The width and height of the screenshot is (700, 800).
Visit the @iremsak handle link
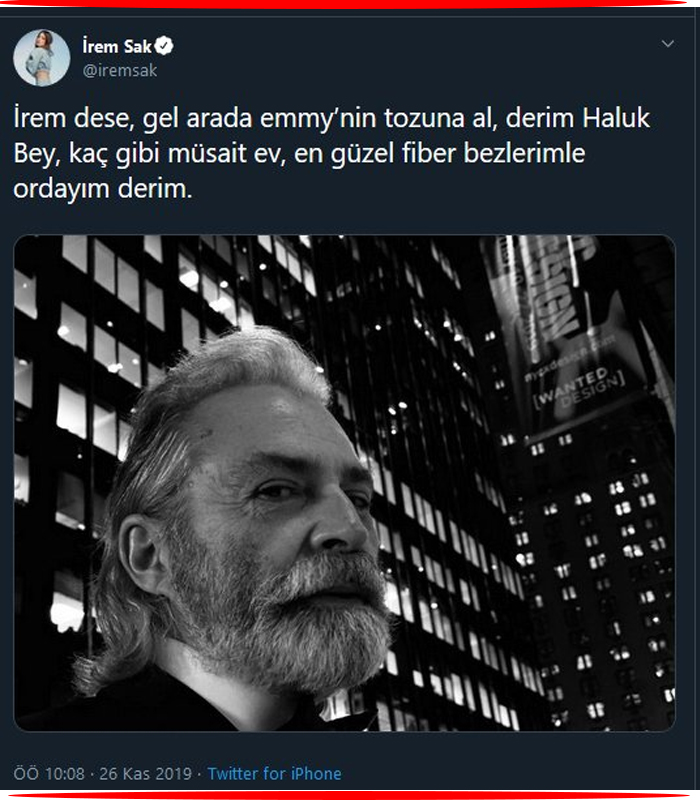click(120, 70)
